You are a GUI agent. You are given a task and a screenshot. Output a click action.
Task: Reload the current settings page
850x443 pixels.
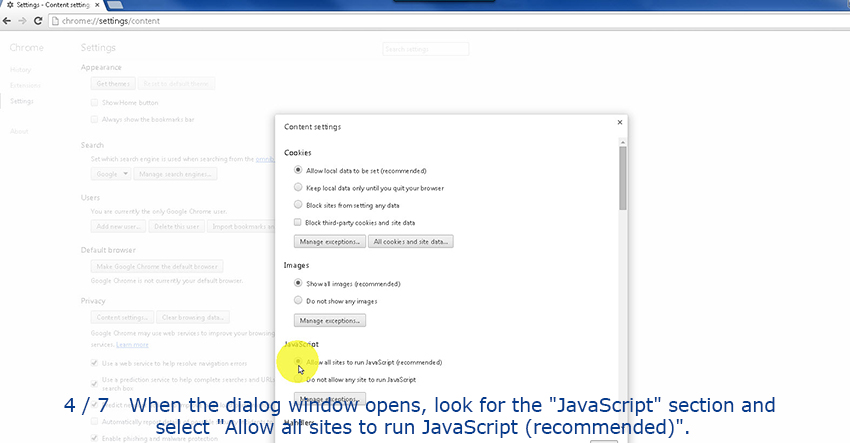[x=37, y=21]
